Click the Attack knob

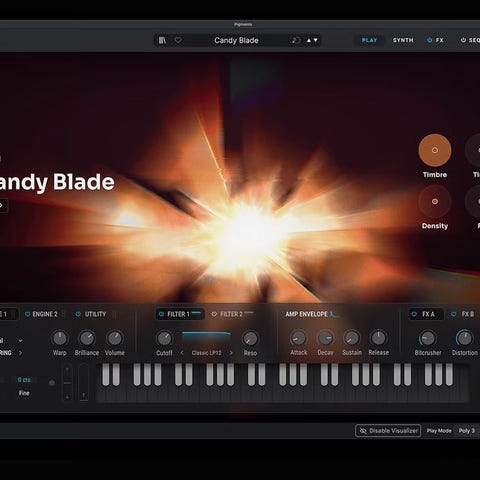click(x=298, y=338)
